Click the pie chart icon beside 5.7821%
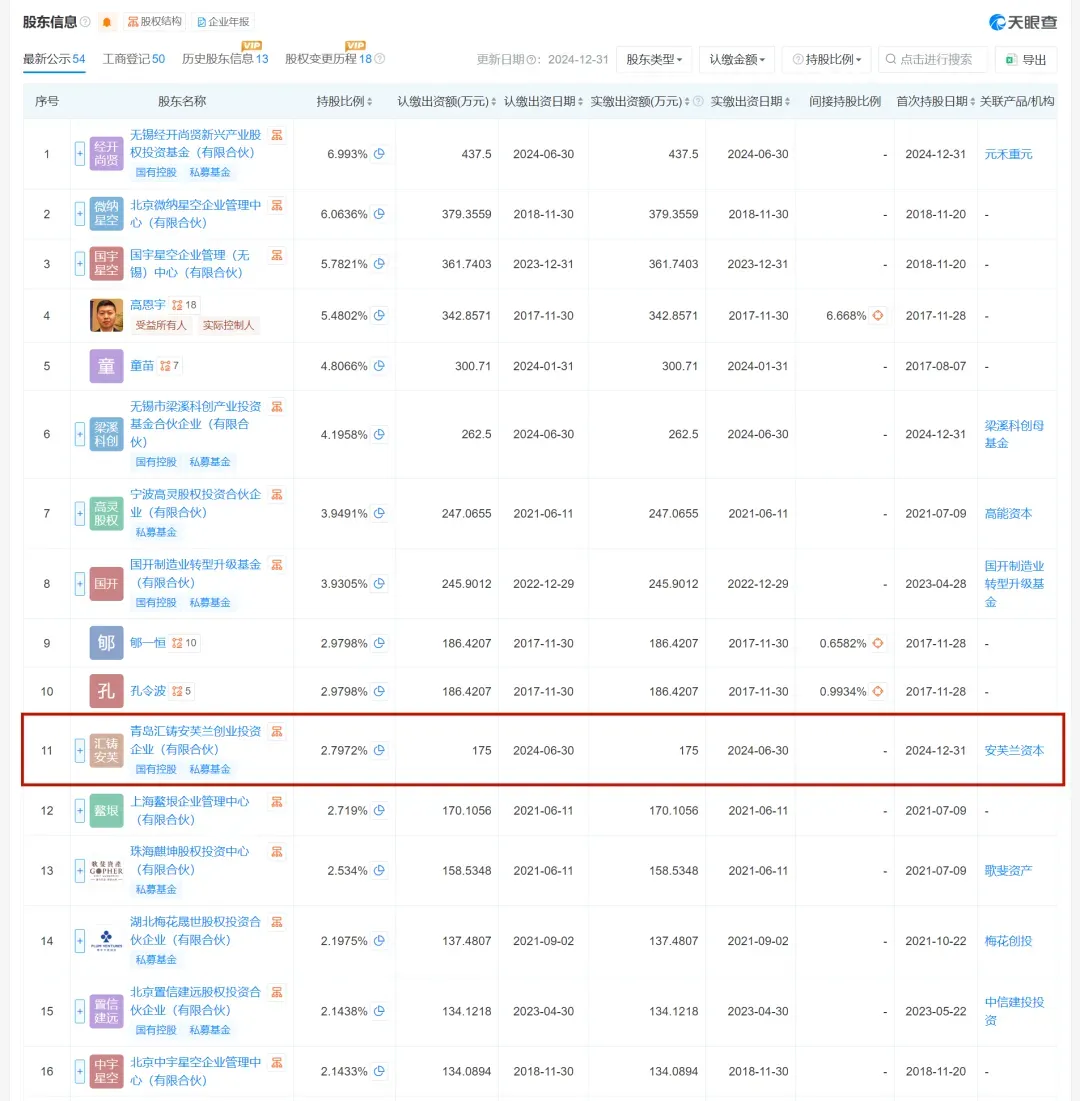 coord(379,263)
